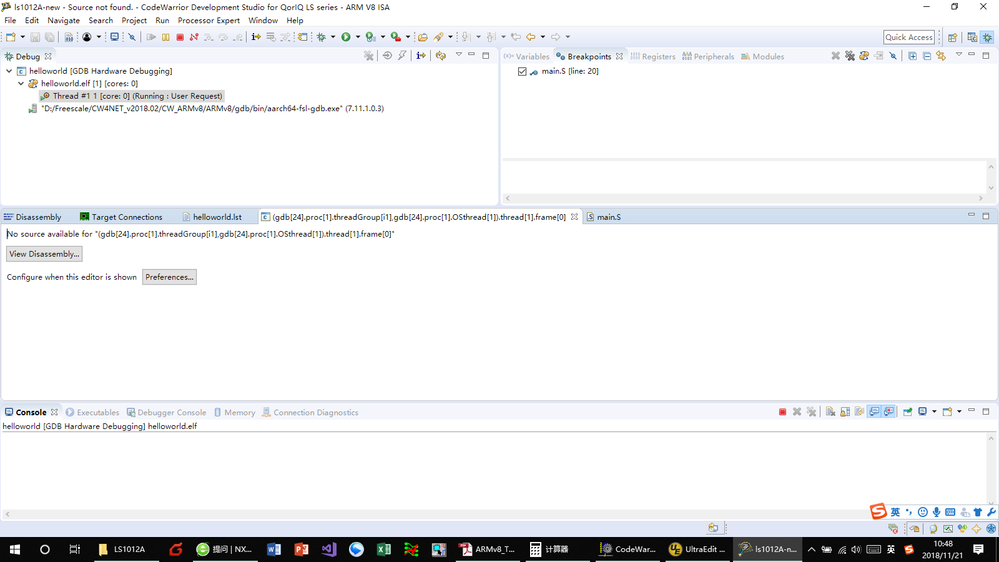
Task: Click the Resume icon in main toolbar
Action: click(x=151, y=37)
